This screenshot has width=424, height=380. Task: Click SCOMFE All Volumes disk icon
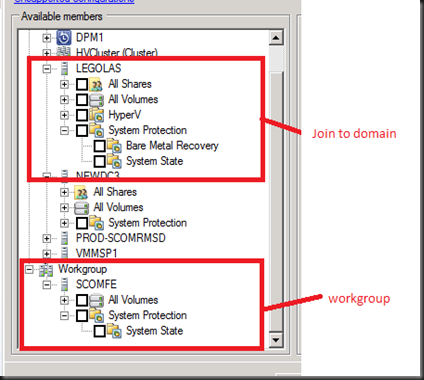[x=96, y=300]
